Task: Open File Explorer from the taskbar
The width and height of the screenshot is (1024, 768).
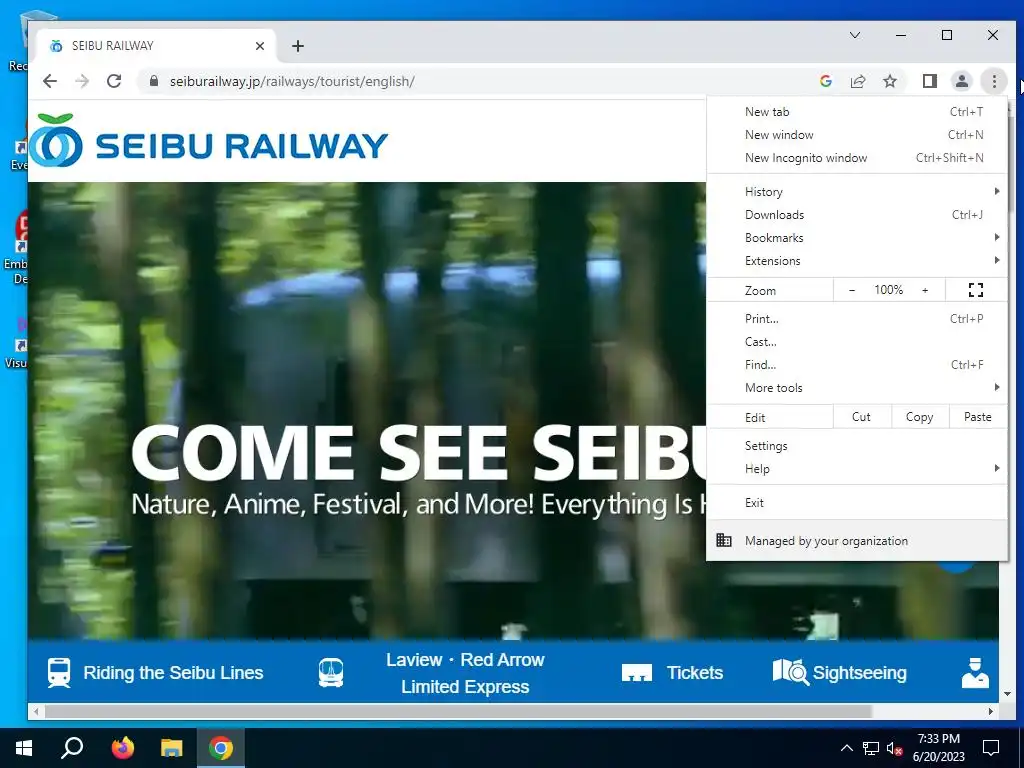Action: coord(172,748)
